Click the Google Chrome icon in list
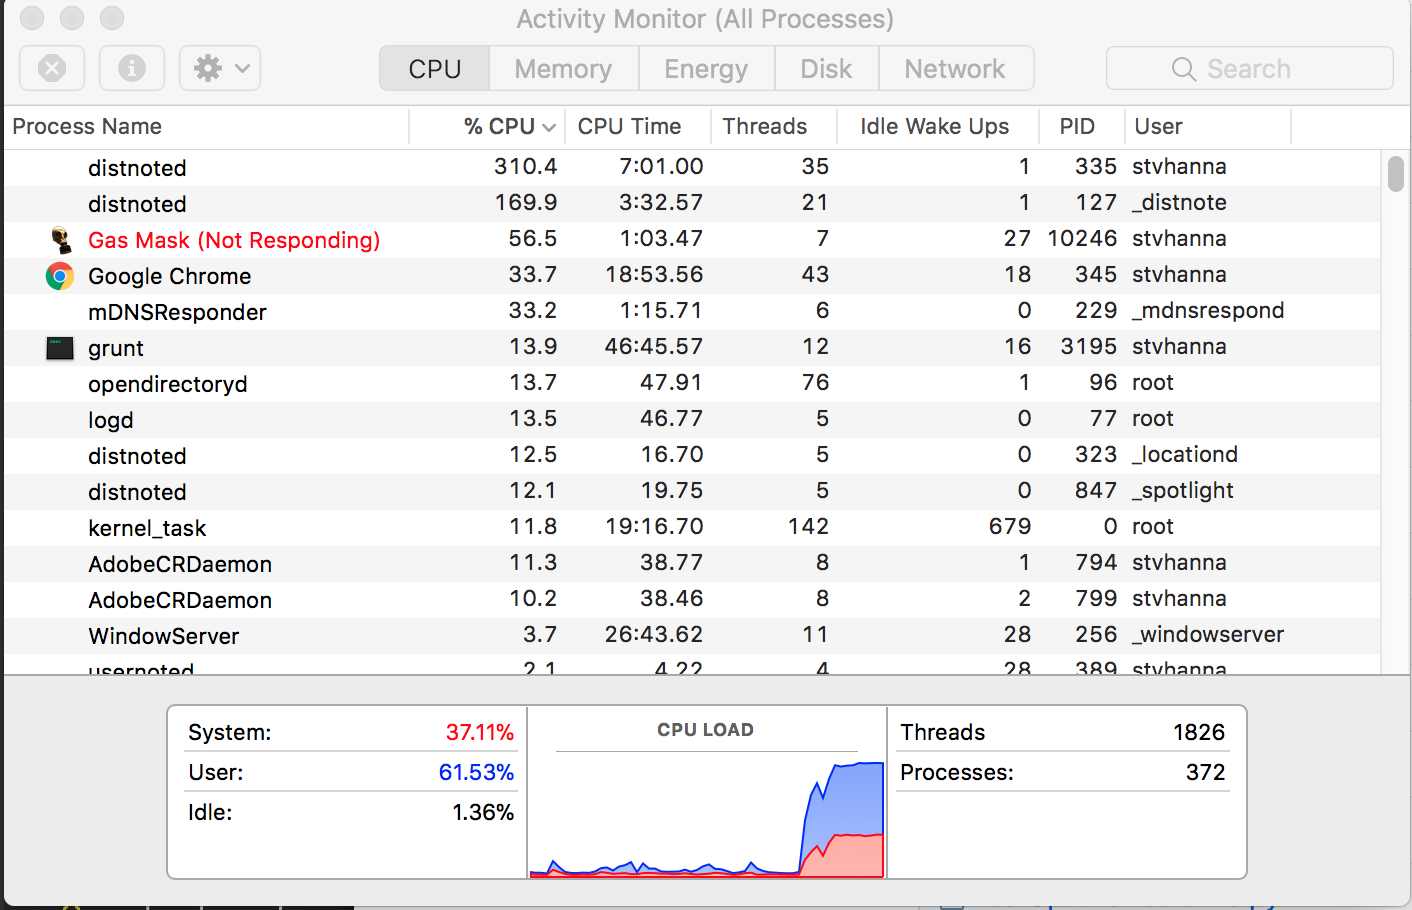This screenshot has width=1412, height=910. coord(60,276)
